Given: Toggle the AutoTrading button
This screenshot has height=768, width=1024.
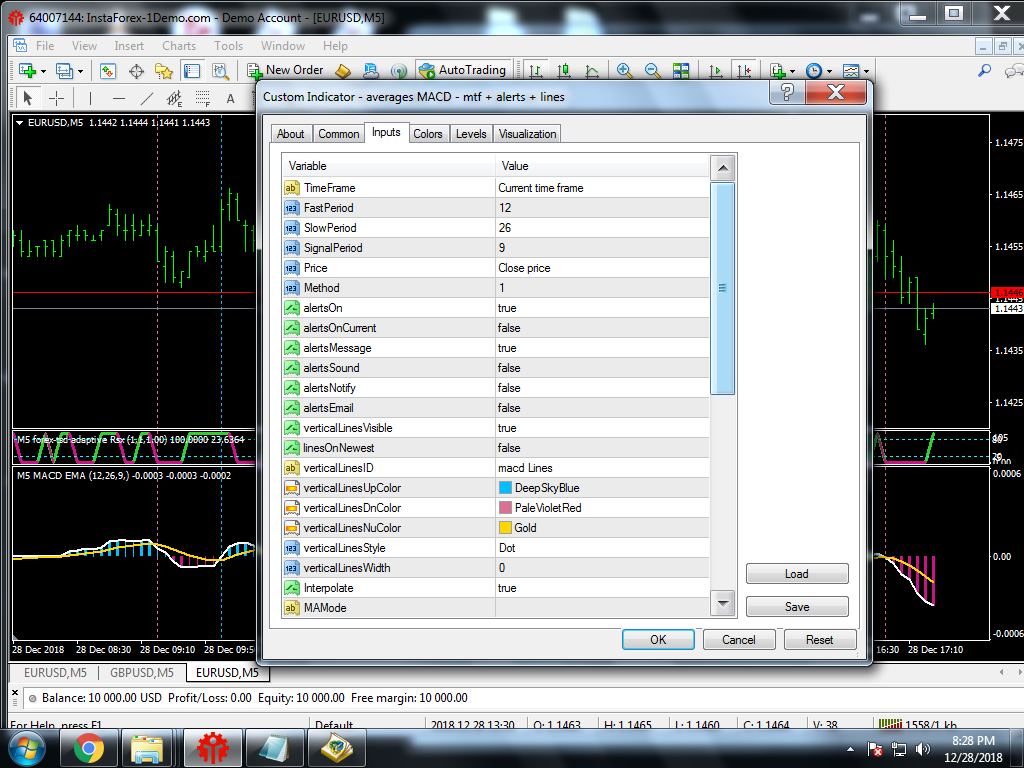Looking at the screenshot, I should [x=462, y=70].
